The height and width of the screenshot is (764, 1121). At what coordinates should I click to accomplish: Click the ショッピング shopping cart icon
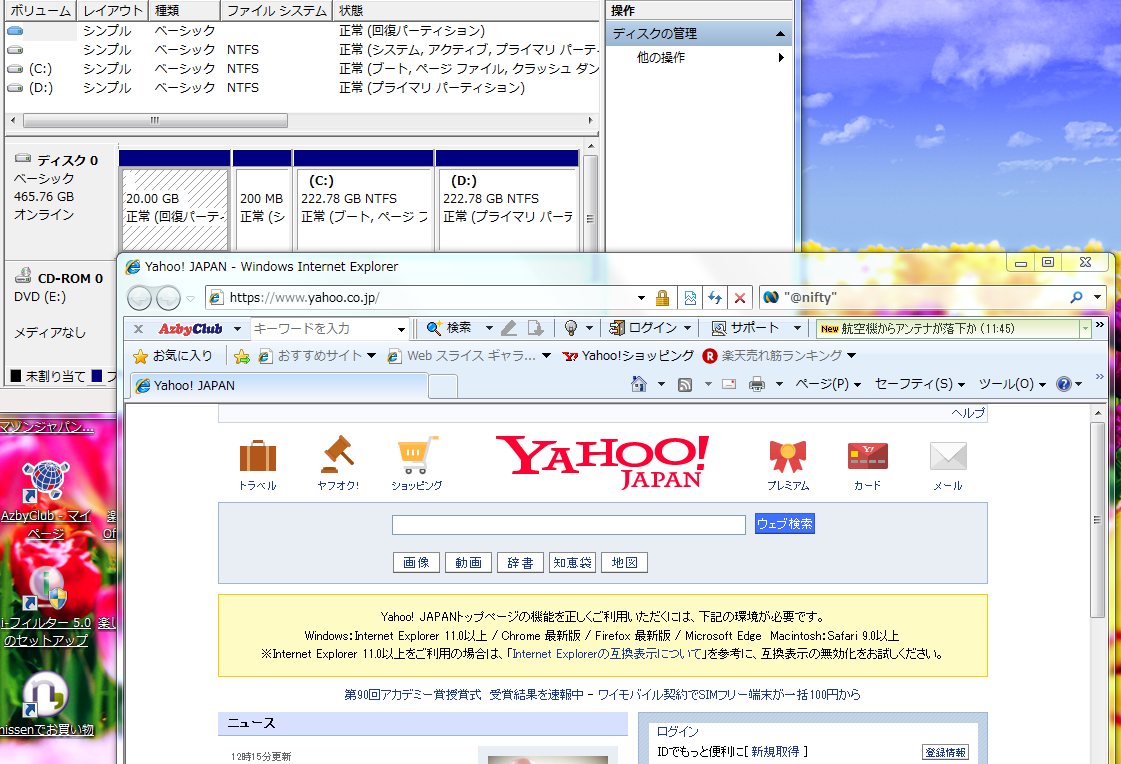click(416, 455)
